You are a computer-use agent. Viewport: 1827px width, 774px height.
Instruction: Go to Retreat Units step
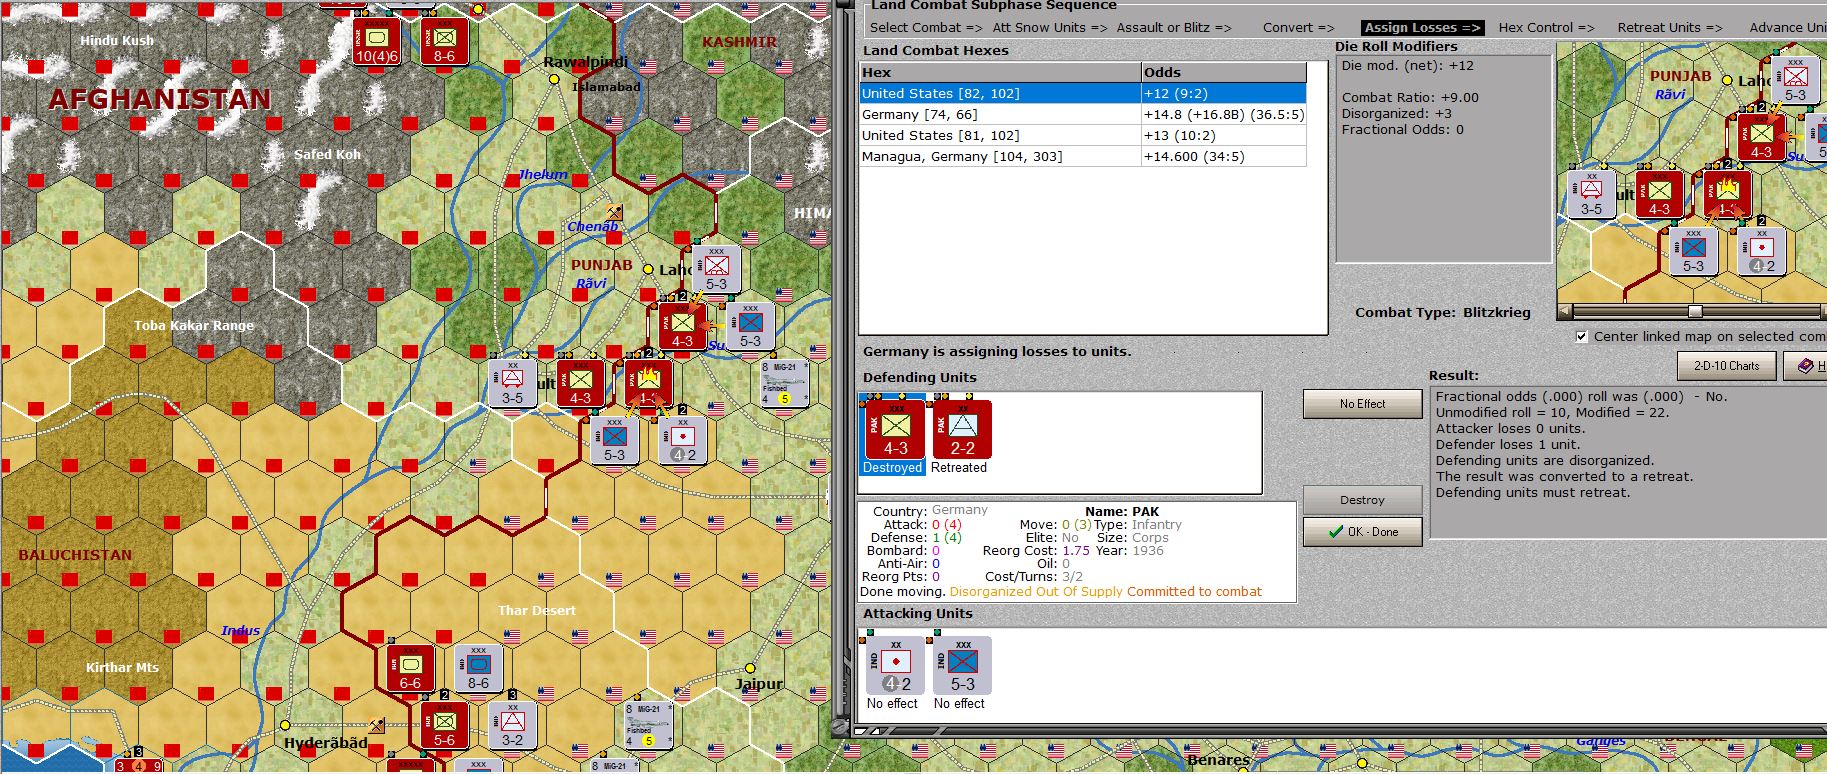click(x=1670, y=28)
